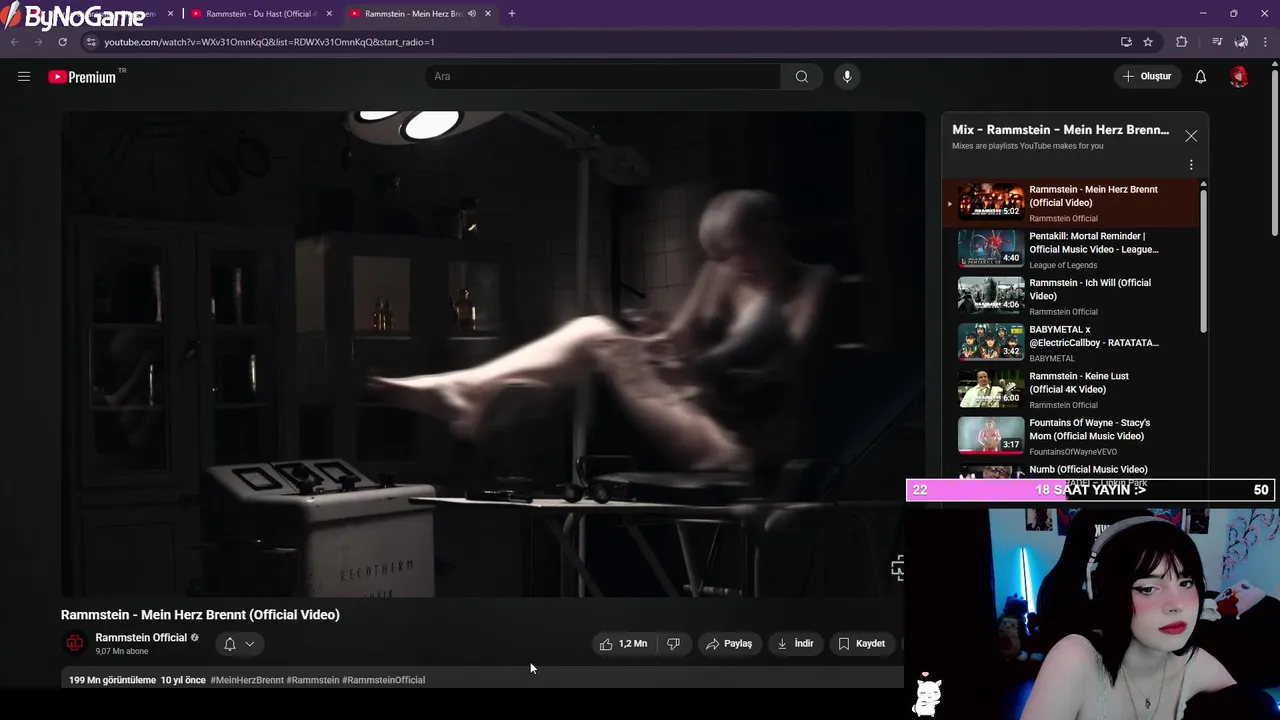
Task: Open the YouTube account avatar menu
Action: [x=1239, y=76]
